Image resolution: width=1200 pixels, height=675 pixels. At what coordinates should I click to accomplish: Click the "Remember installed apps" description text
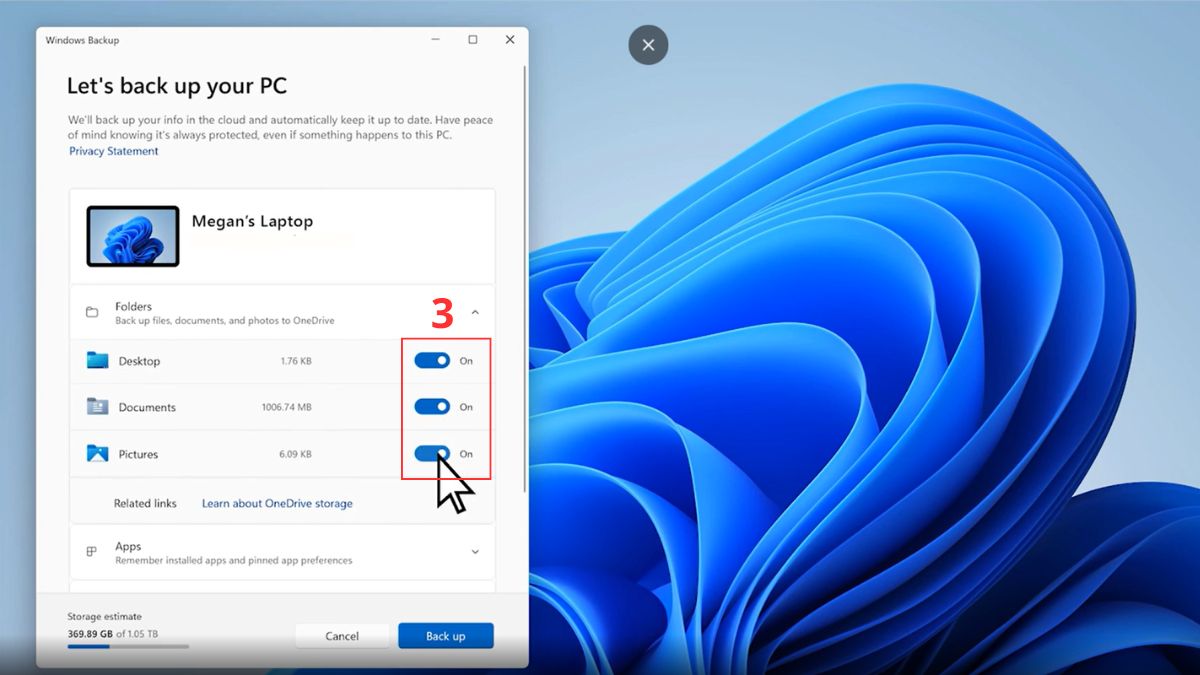[234, 561]
